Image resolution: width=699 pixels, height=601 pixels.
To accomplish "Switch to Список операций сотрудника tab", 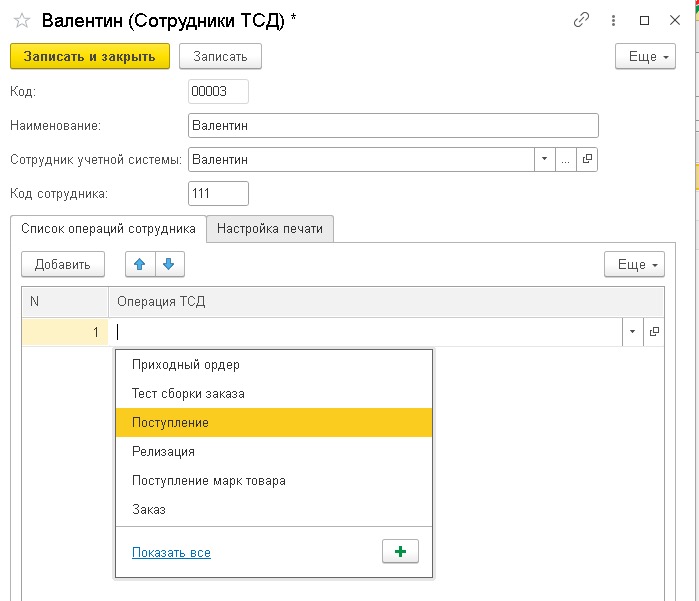I will point(108,229).
